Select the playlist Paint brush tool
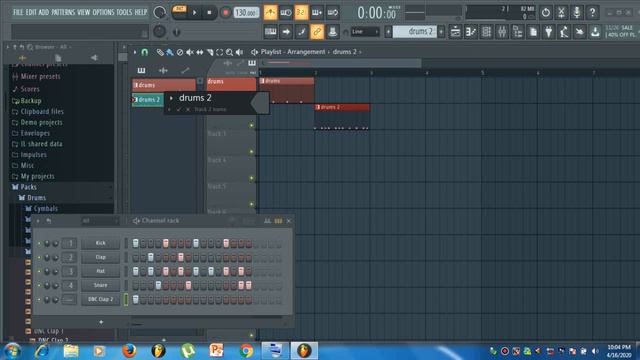640x360 pixels. coord(169,52)
